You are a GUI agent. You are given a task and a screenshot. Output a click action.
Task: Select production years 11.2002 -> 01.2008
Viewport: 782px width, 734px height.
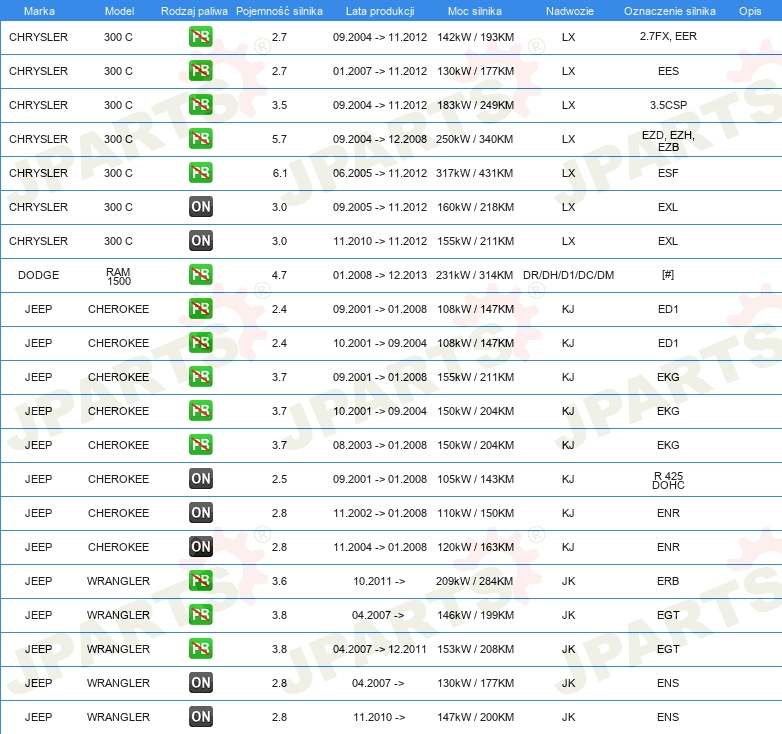[x=380, y=513]
